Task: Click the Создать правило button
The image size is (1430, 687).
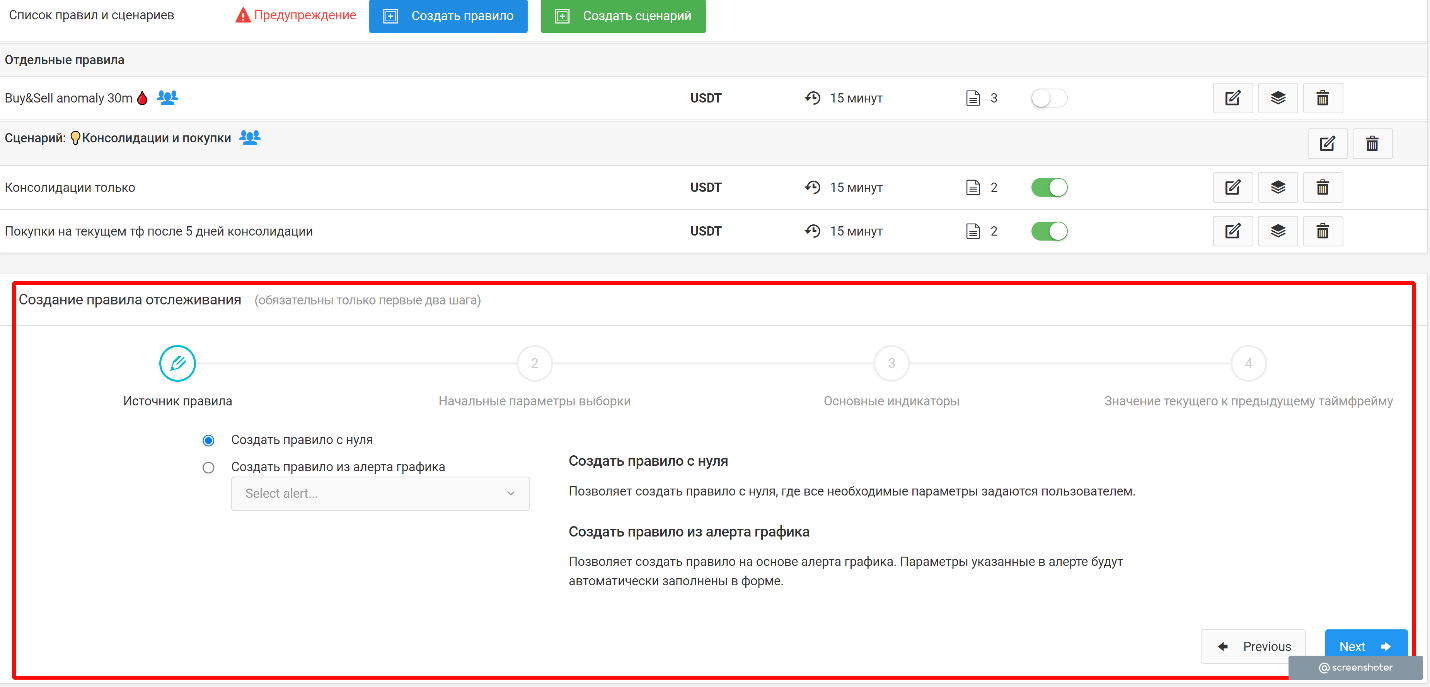Action: (448, 16)
